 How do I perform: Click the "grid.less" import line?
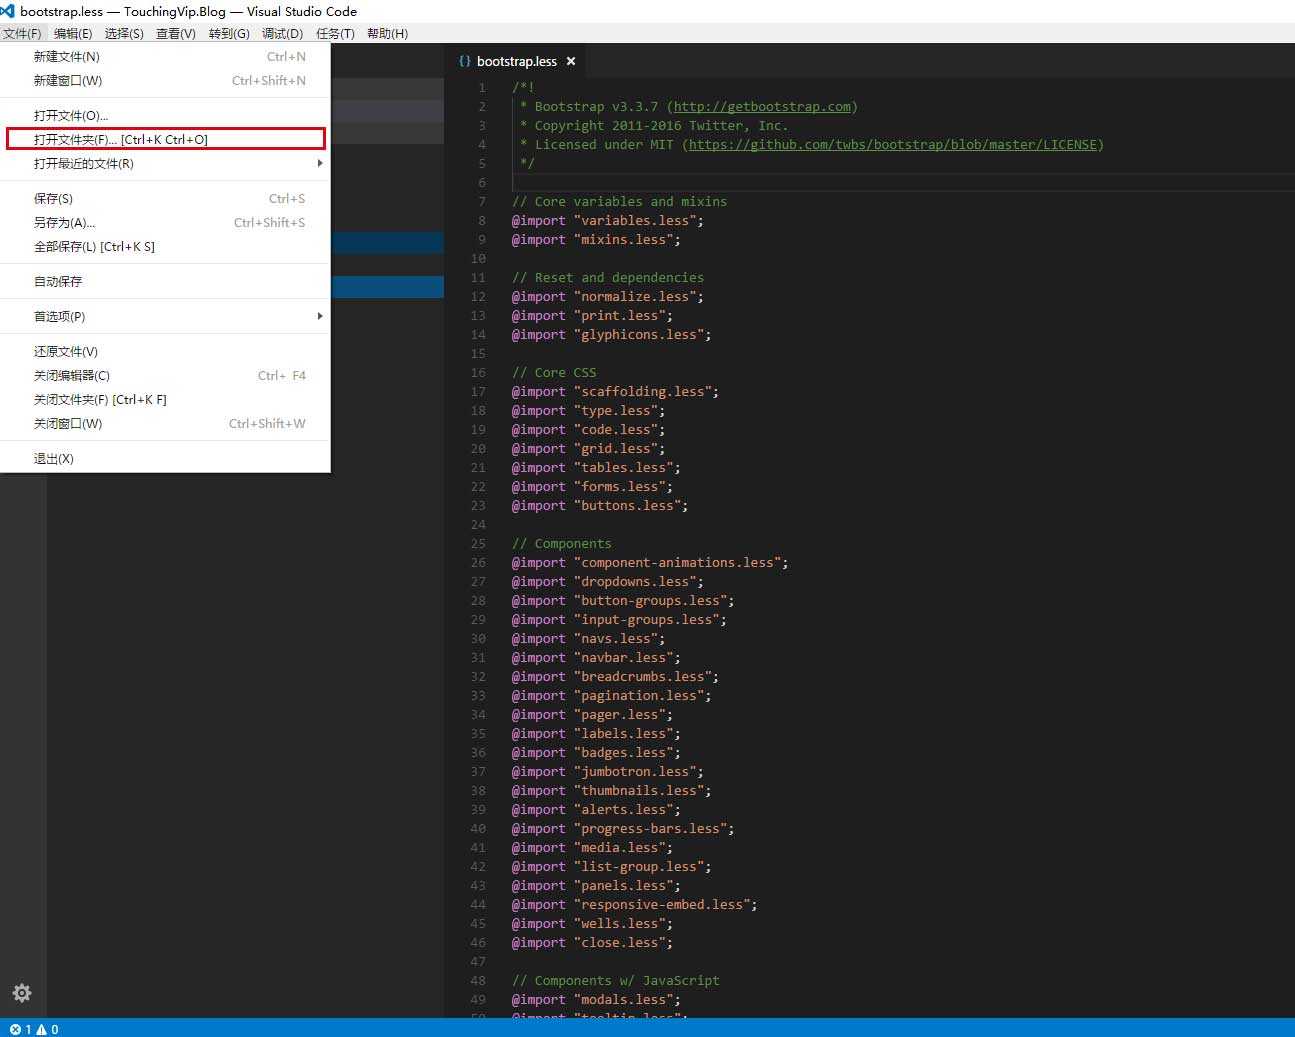click(x=588, y=449)
